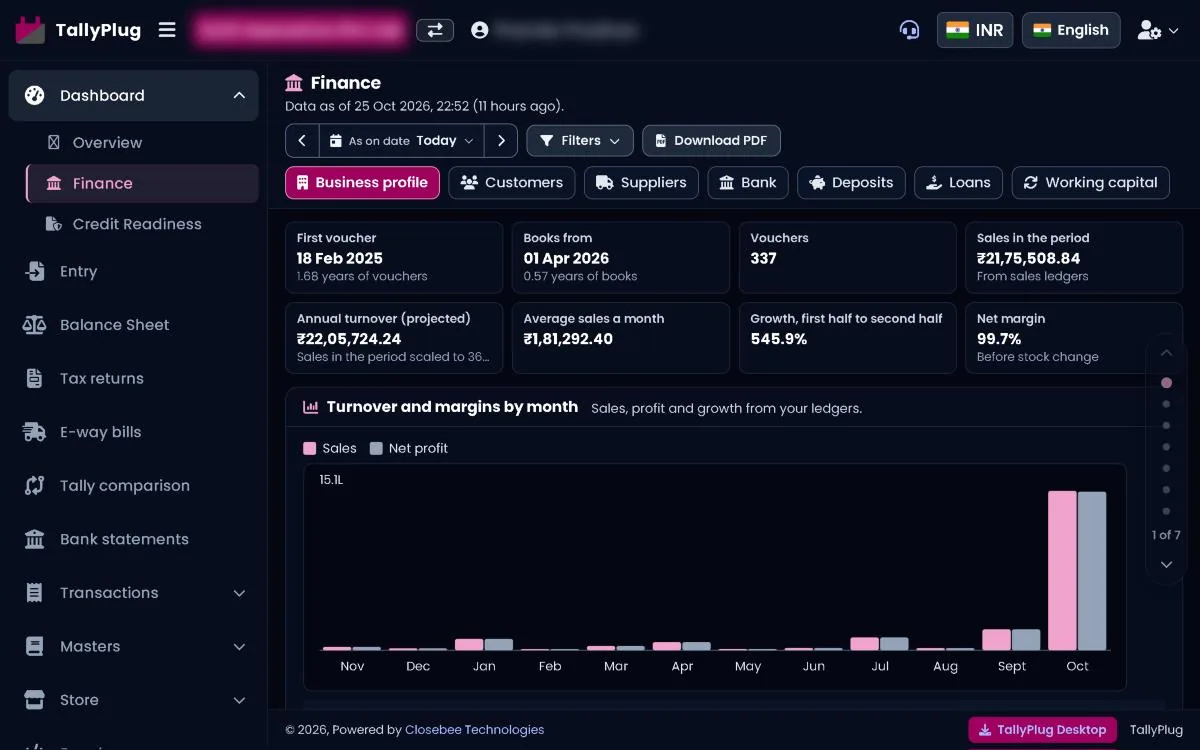Switch to the Loans tab
Image resolution: width=1200 pixels, height=750 pixels.
958,182
